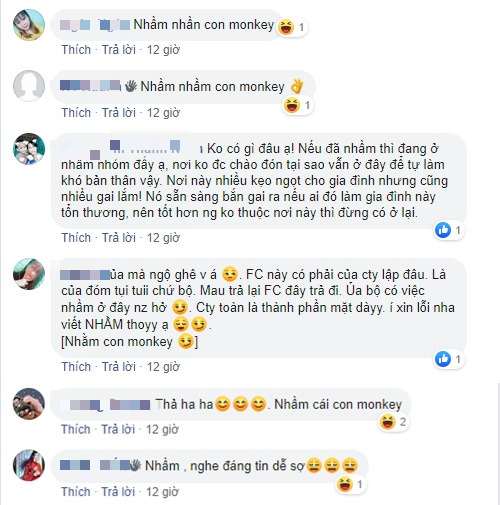Open default gray silhouette avatar profile
500x505 pixels.
click(x=29, y=86)
